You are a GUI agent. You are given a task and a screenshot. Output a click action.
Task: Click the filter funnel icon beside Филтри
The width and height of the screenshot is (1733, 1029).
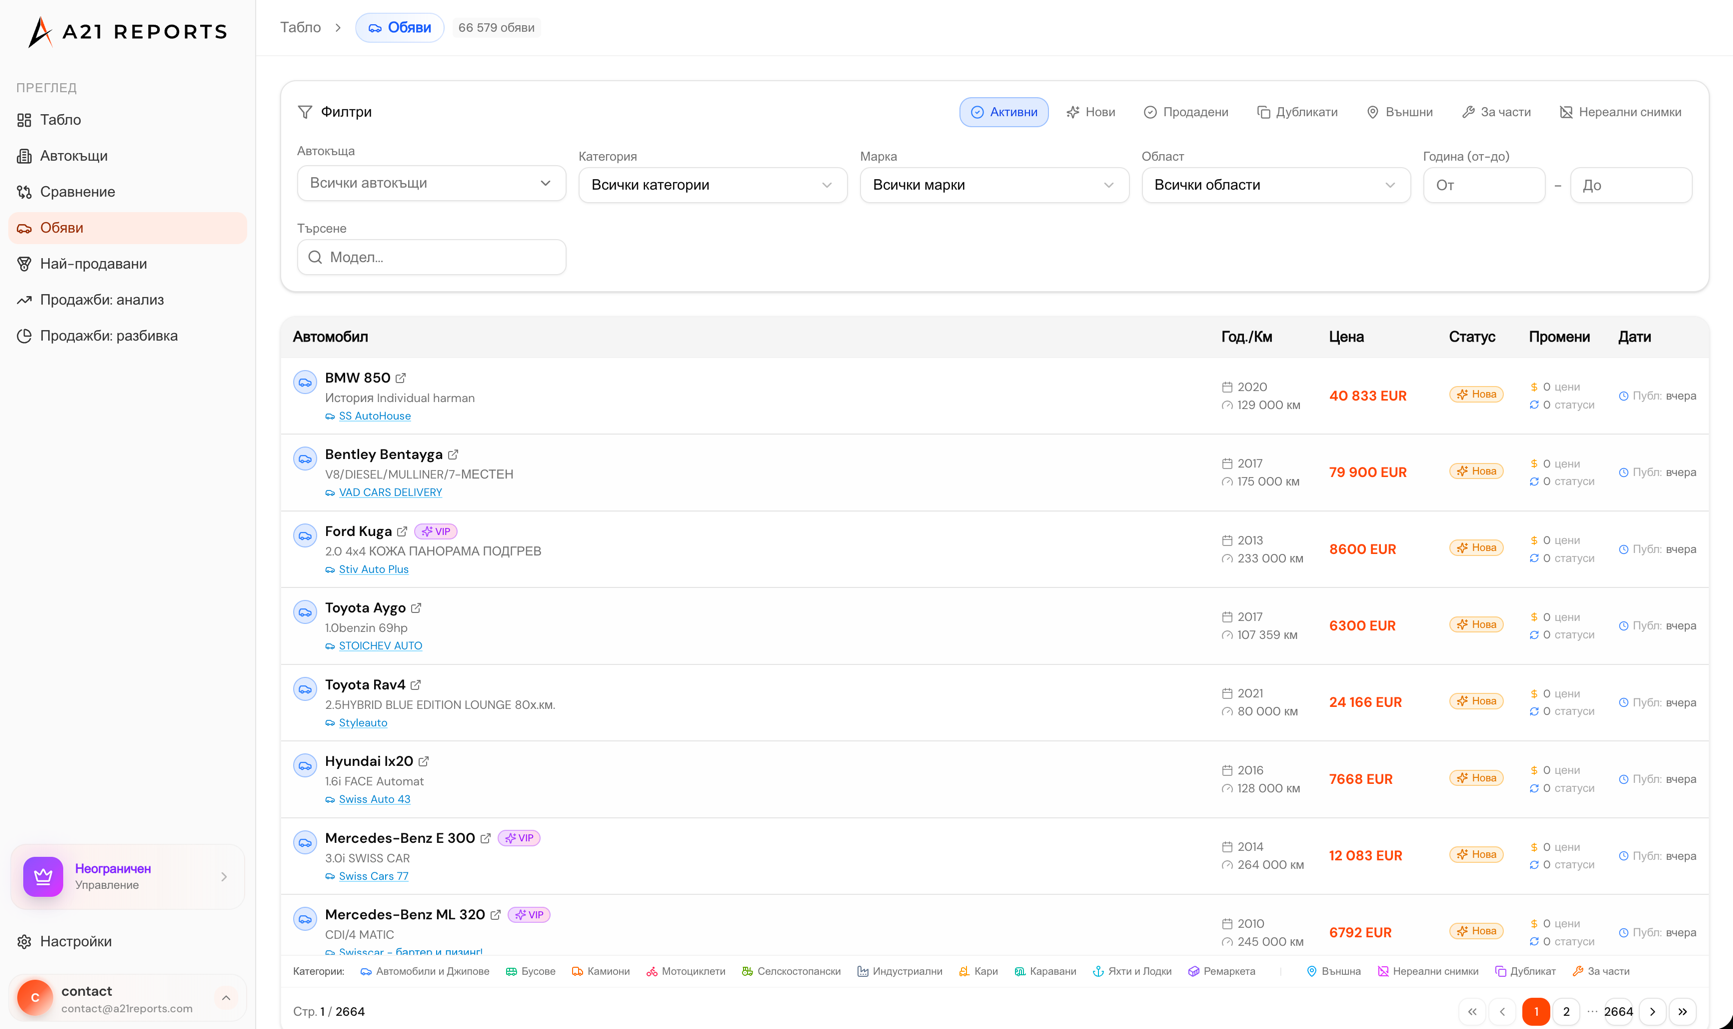point(305,112)
